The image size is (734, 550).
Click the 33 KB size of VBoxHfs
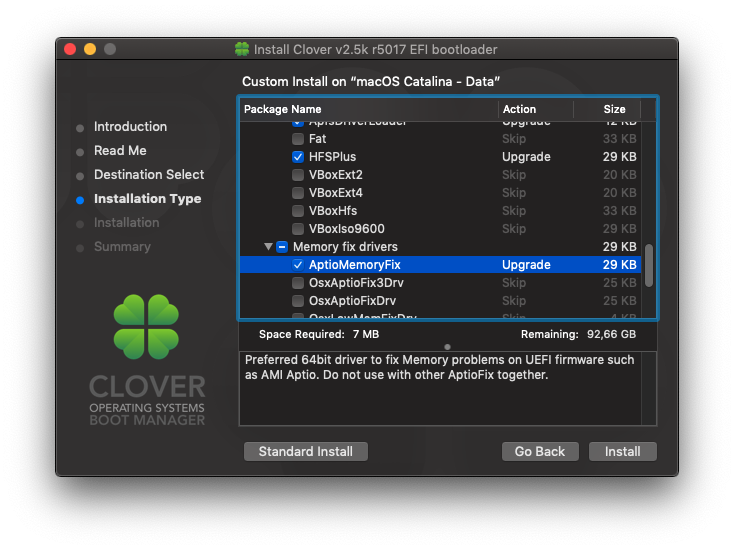pyautogui.click(x=619, y=211)
